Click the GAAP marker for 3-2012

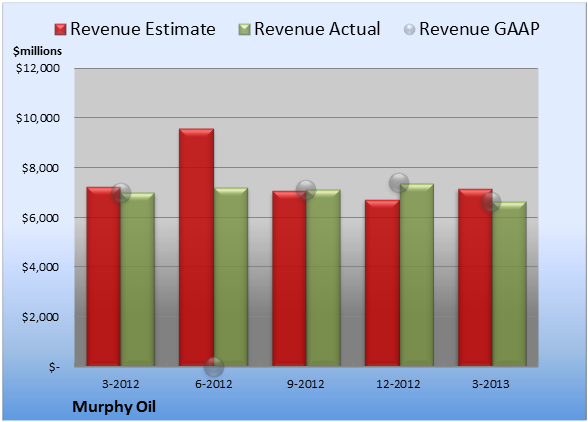pyautogui.click(x=121, y=193)
